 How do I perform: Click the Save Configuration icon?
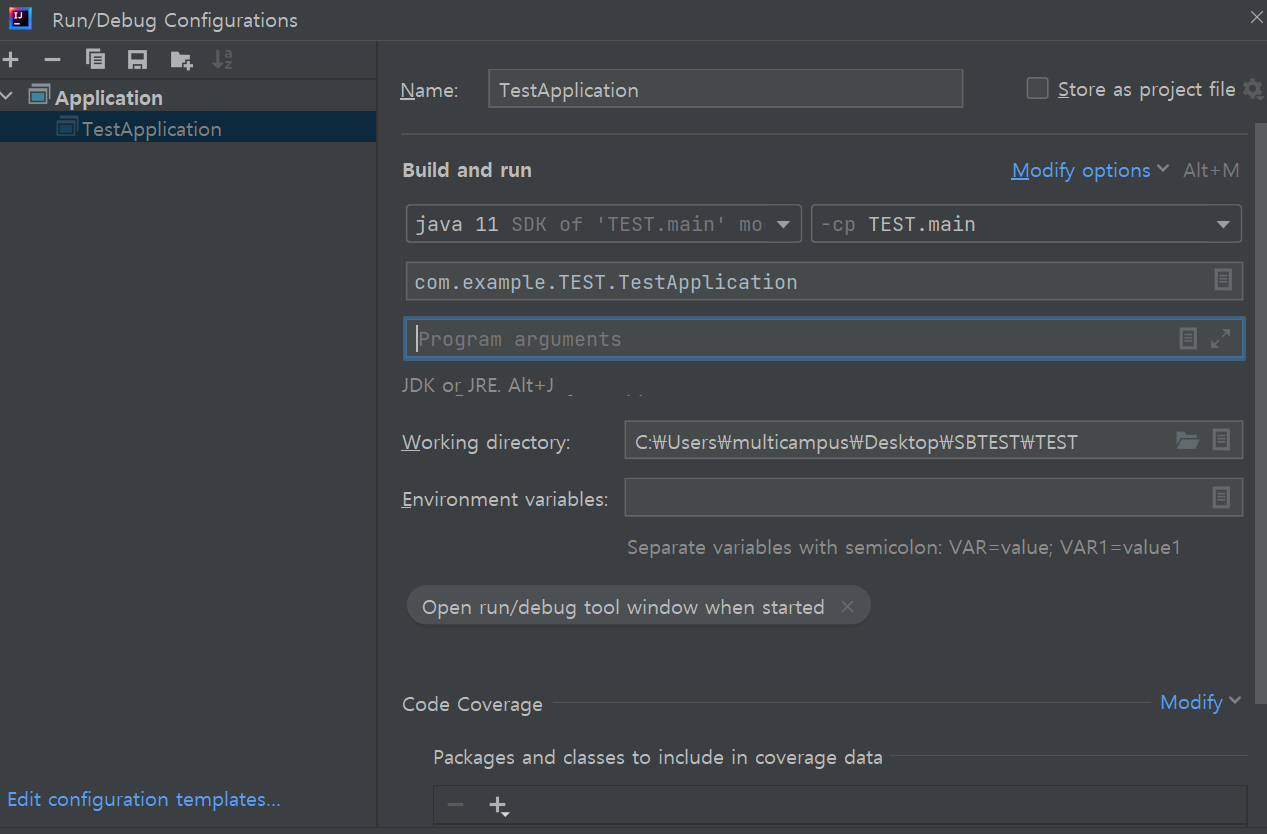coord(138,60)
